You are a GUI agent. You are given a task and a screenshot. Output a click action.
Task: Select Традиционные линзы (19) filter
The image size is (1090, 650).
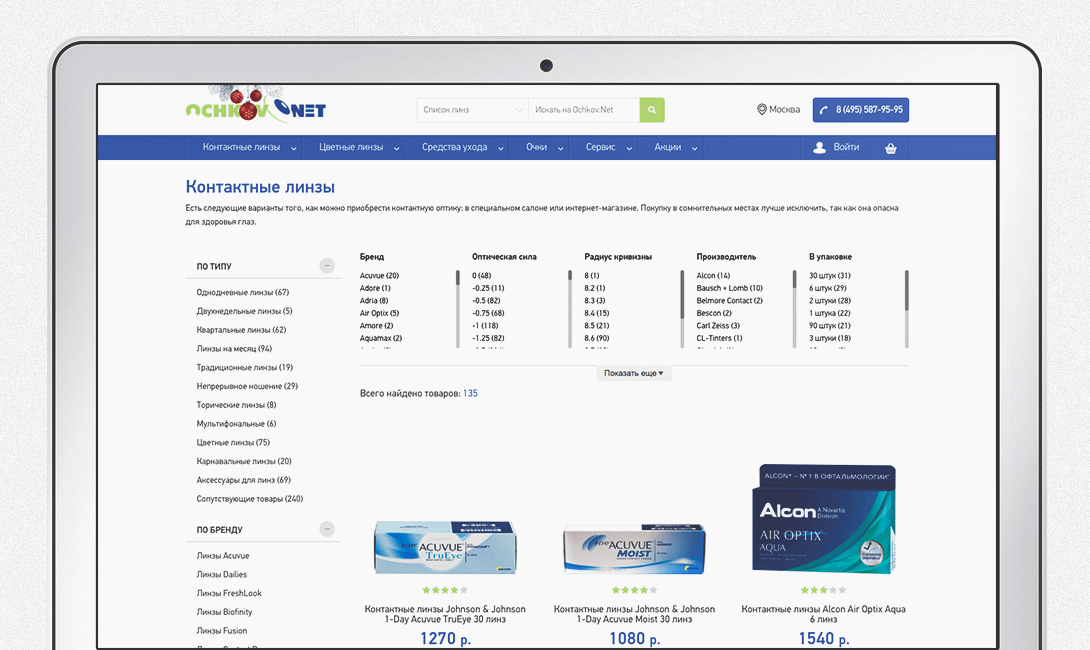[x=245, y=368]
